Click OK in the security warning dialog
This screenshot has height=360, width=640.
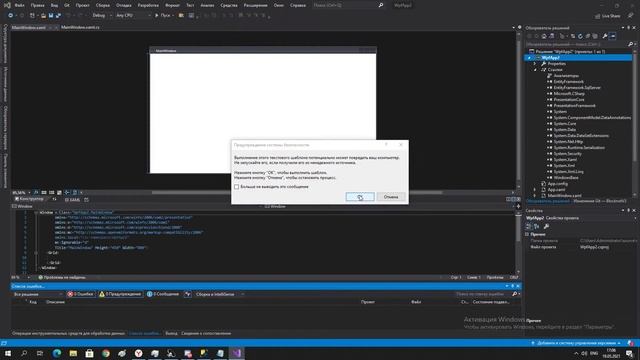click(x=360, y=197)
